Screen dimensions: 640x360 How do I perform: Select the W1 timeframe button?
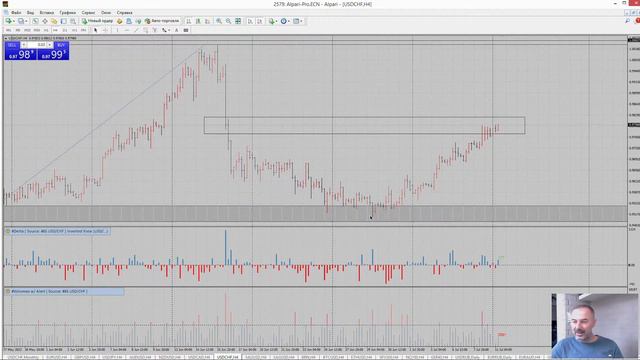click(x=74, y=30)
